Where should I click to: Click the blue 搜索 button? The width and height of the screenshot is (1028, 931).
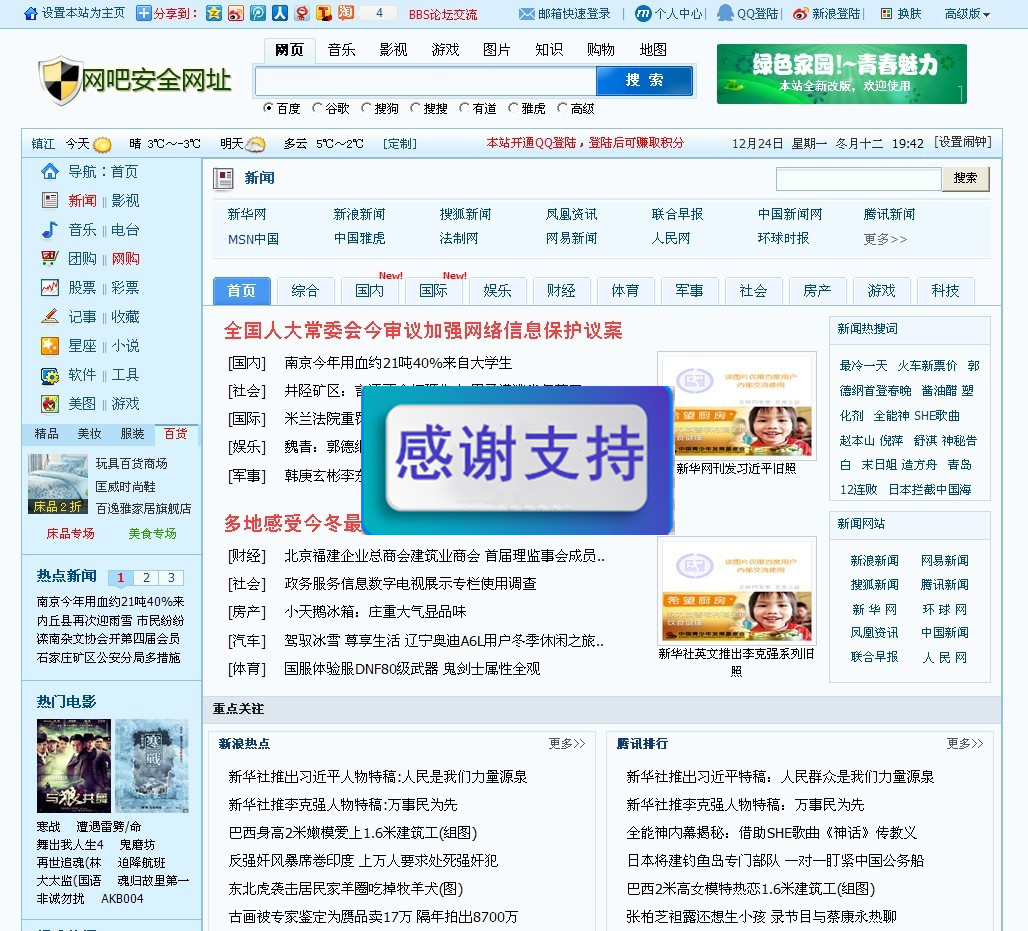click(644, 81)
